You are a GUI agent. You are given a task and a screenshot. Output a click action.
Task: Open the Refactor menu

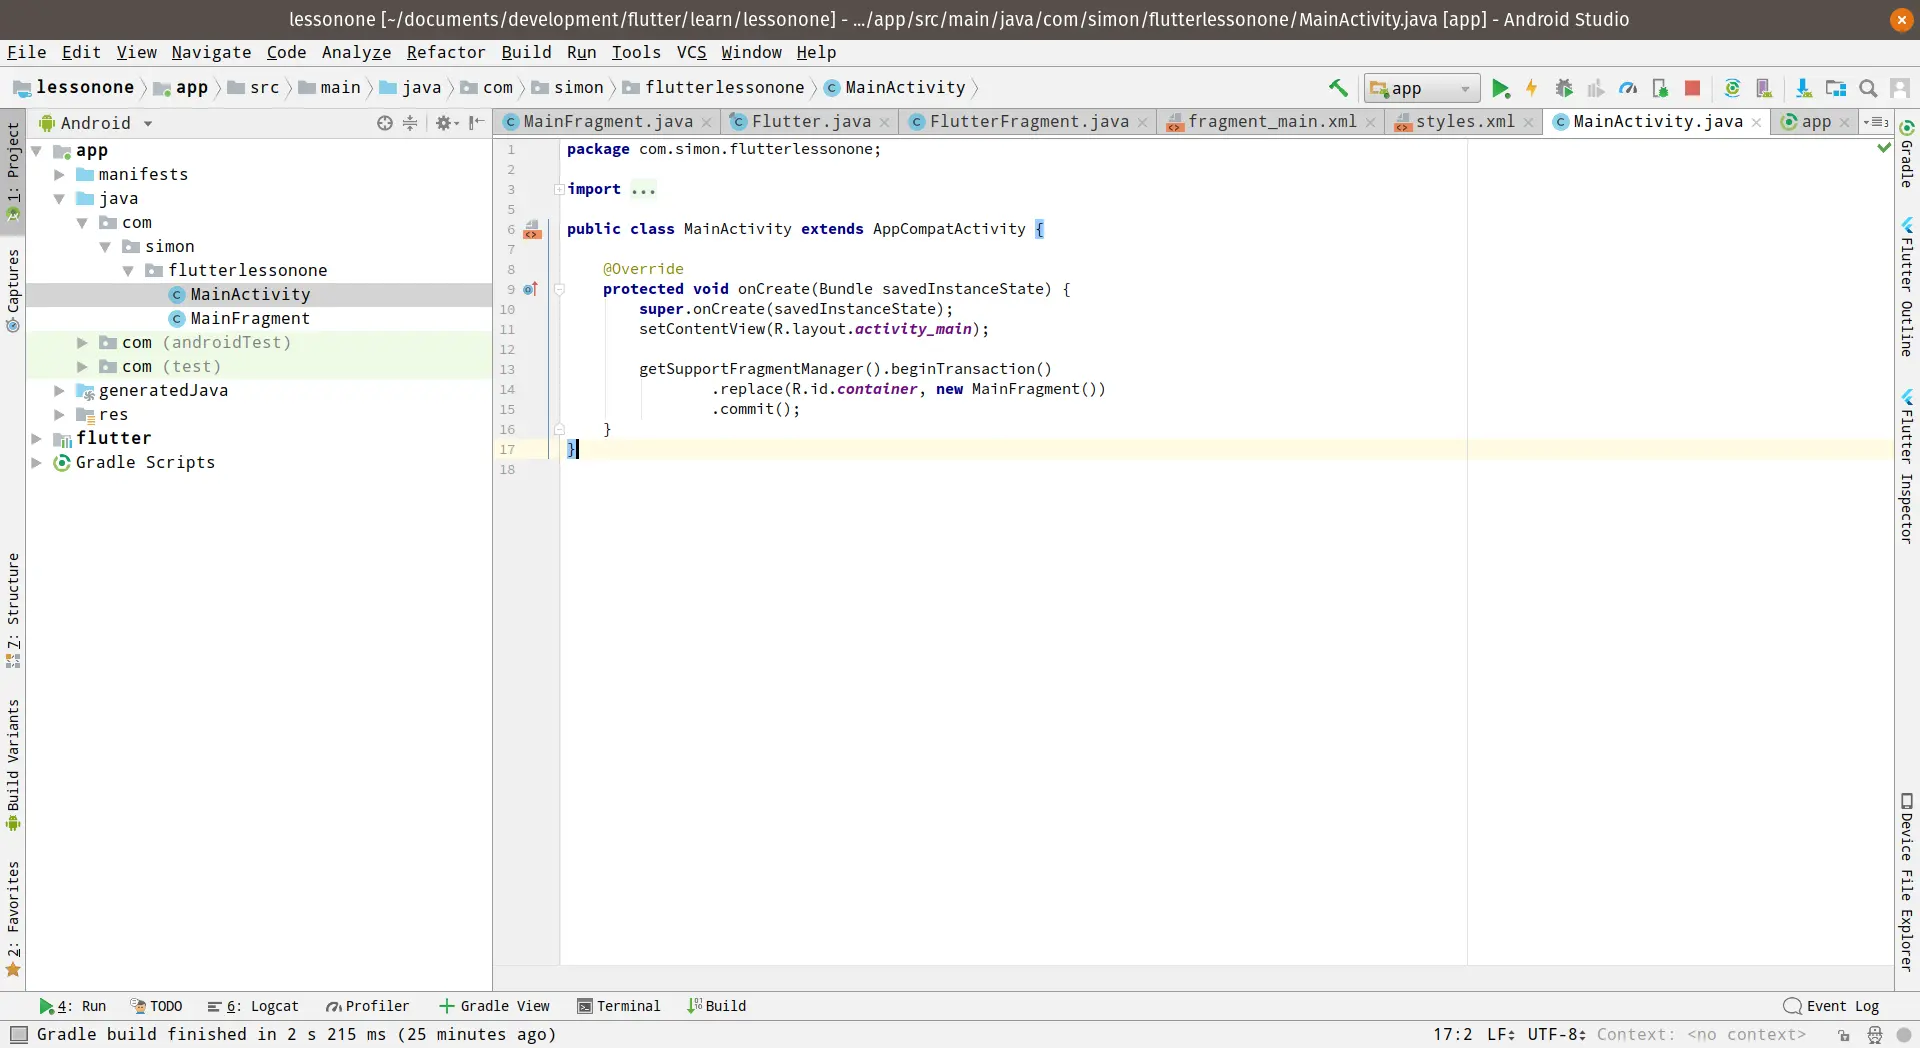tap(445, 52)
